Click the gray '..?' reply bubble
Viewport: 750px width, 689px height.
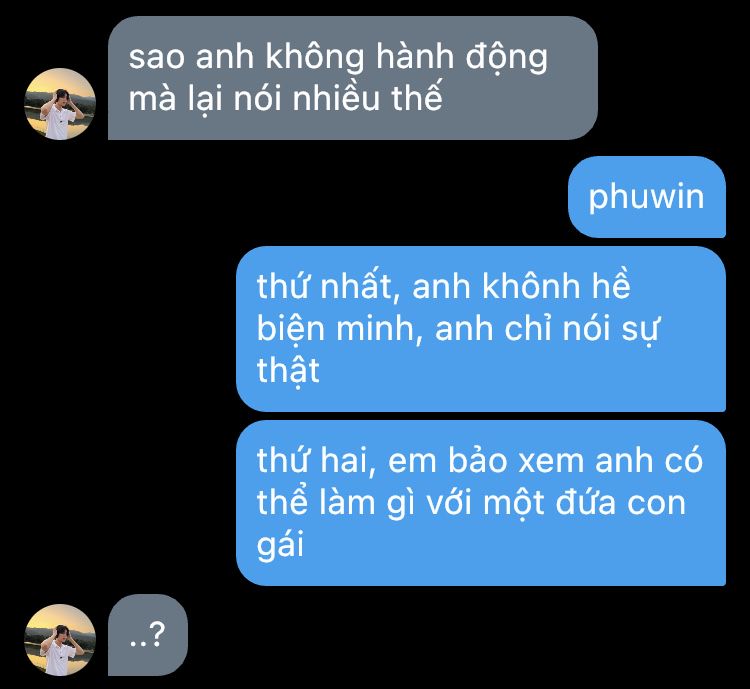point(148,635)
